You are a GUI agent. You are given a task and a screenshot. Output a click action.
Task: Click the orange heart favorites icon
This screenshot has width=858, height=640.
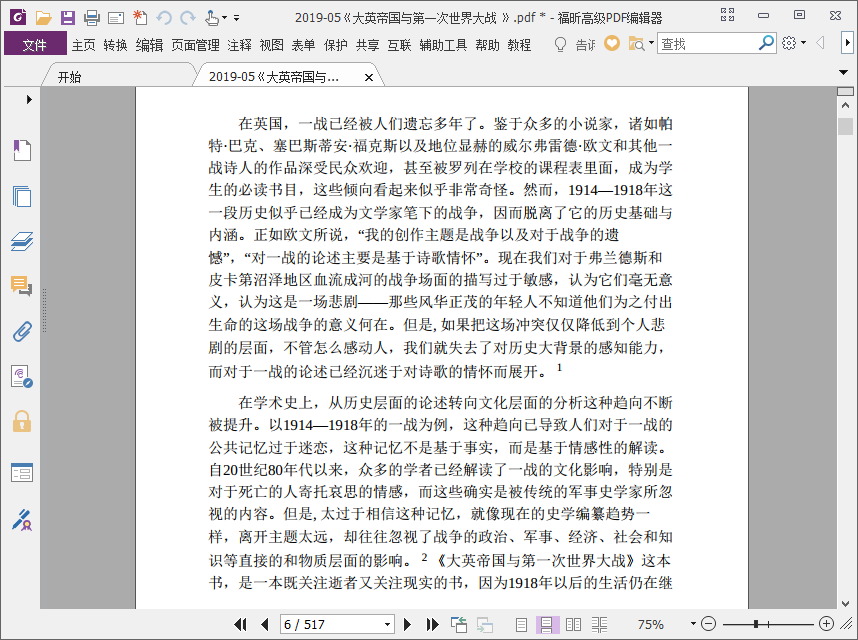tap(612, 43)
